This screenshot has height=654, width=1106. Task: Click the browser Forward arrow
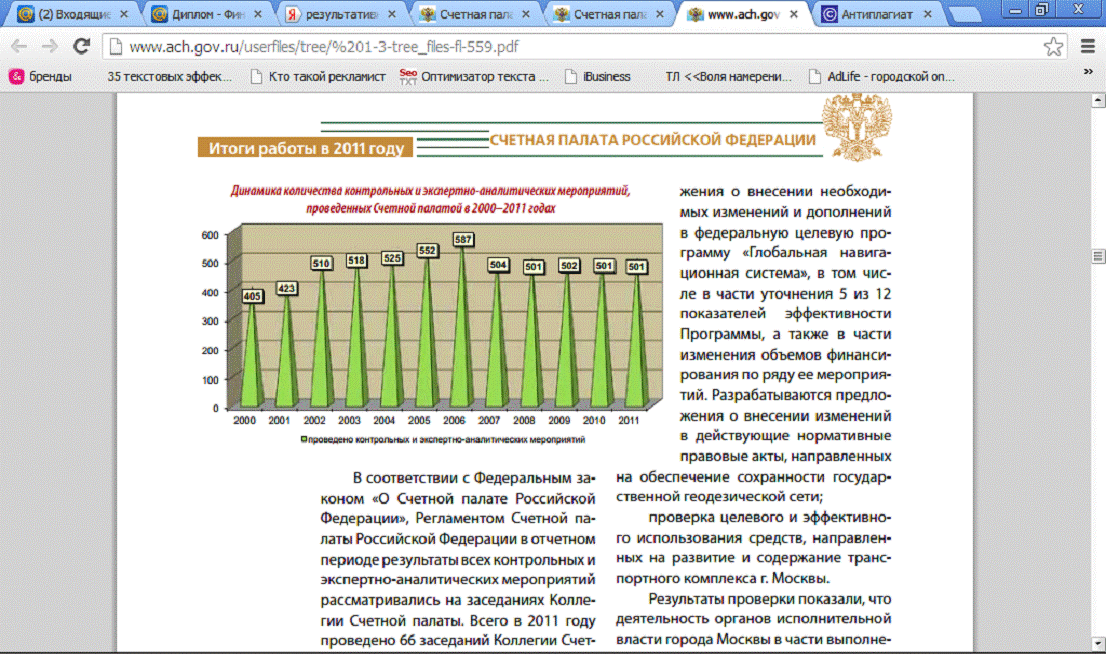pyautogui.click(x=48, y=47)
